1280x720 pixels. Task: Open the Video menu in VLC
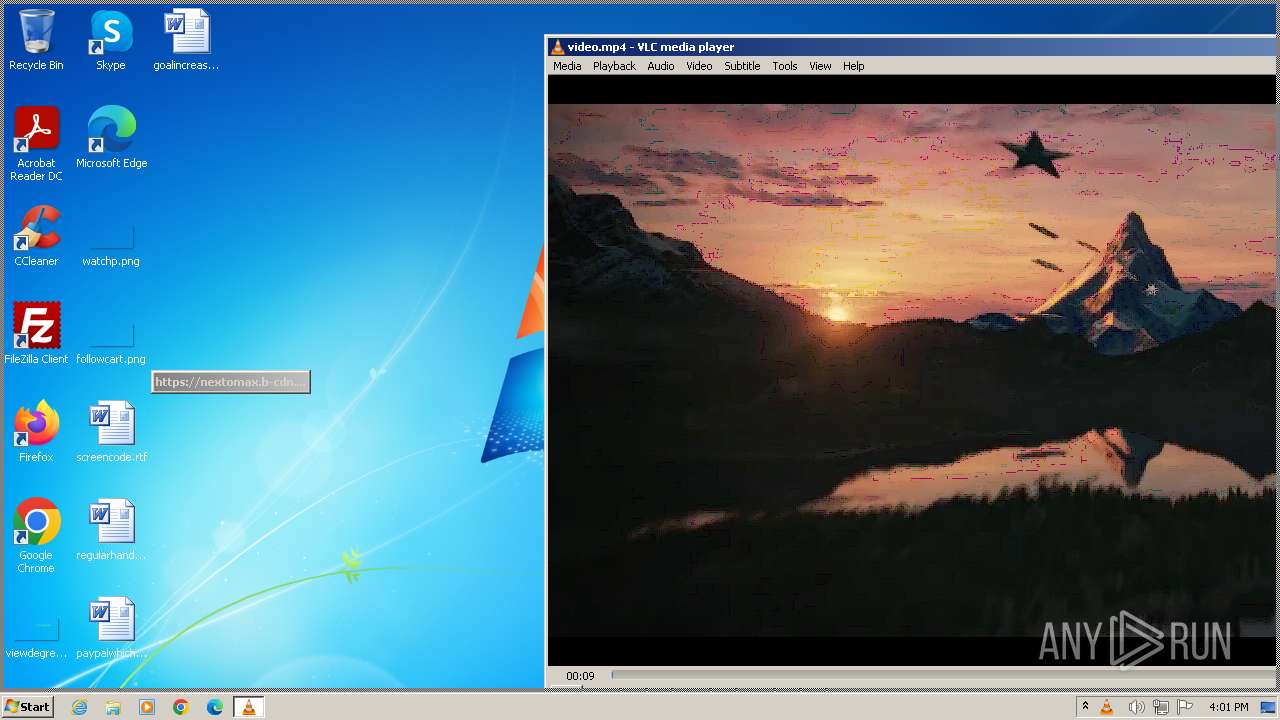pos(699,66)
